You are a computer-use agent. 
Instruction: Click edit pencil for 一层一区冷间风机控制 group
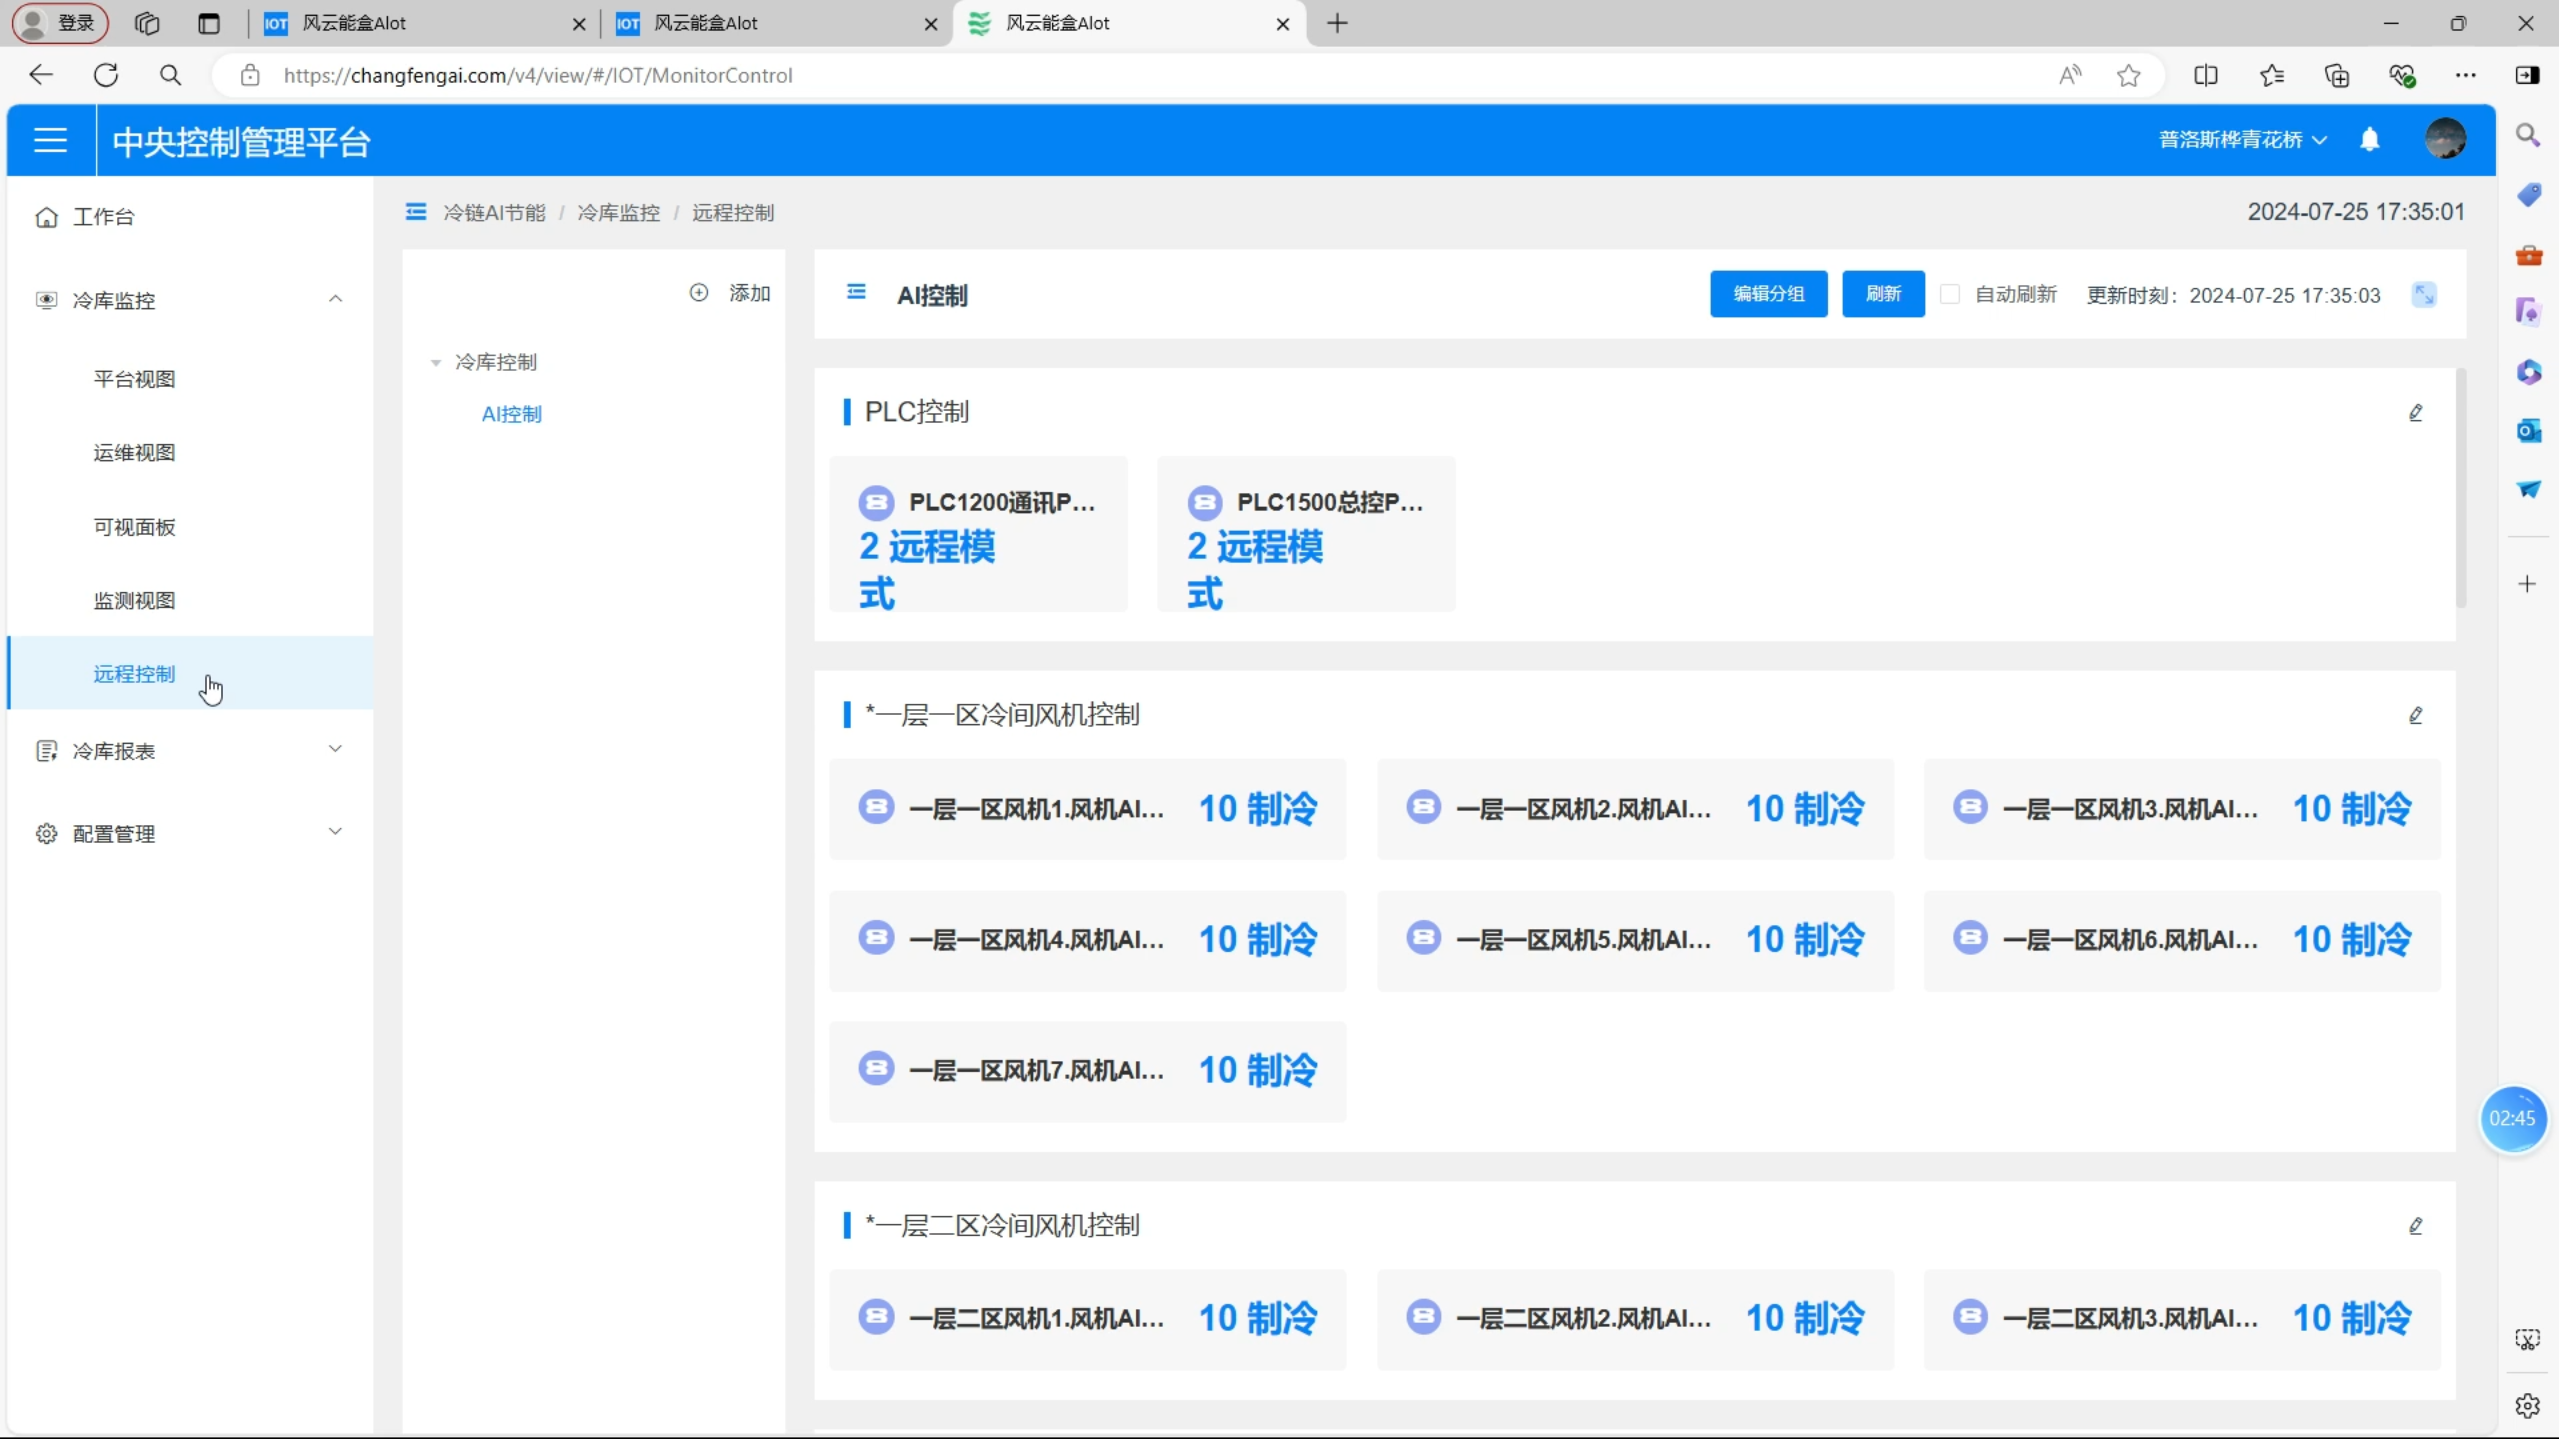coord(2415,716)
